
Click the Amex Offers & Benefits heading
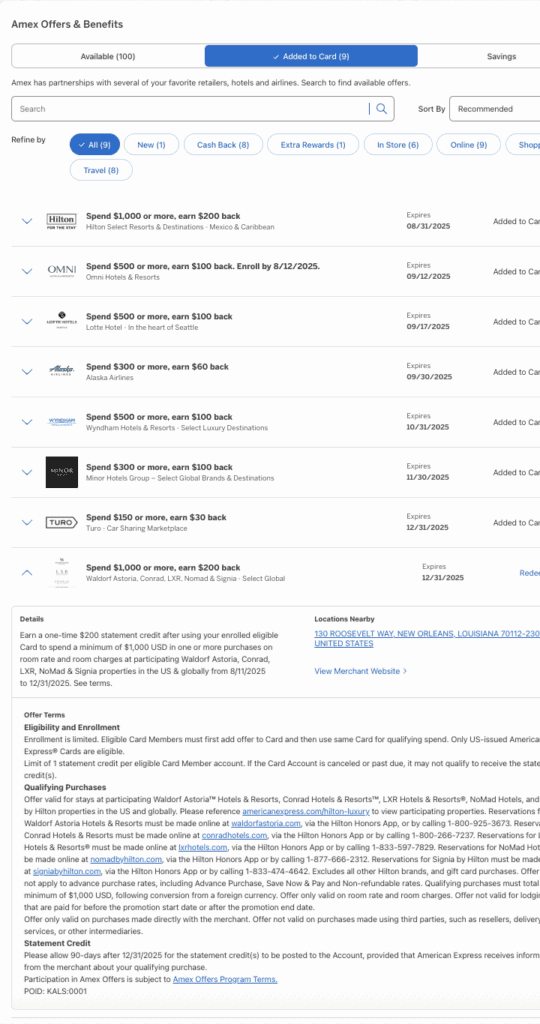pyautogui.click(x=67, y=24)
